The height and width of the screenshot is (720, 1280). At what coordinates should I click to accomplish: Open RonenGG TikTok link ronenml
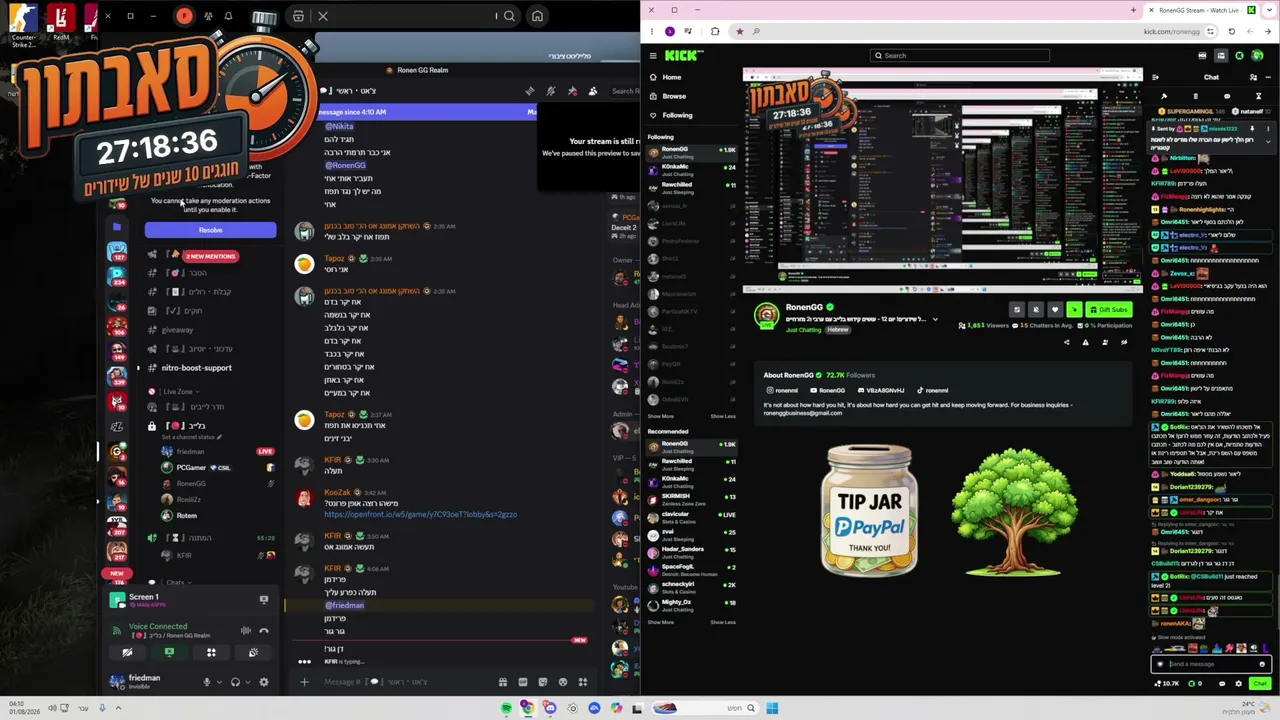932,391
